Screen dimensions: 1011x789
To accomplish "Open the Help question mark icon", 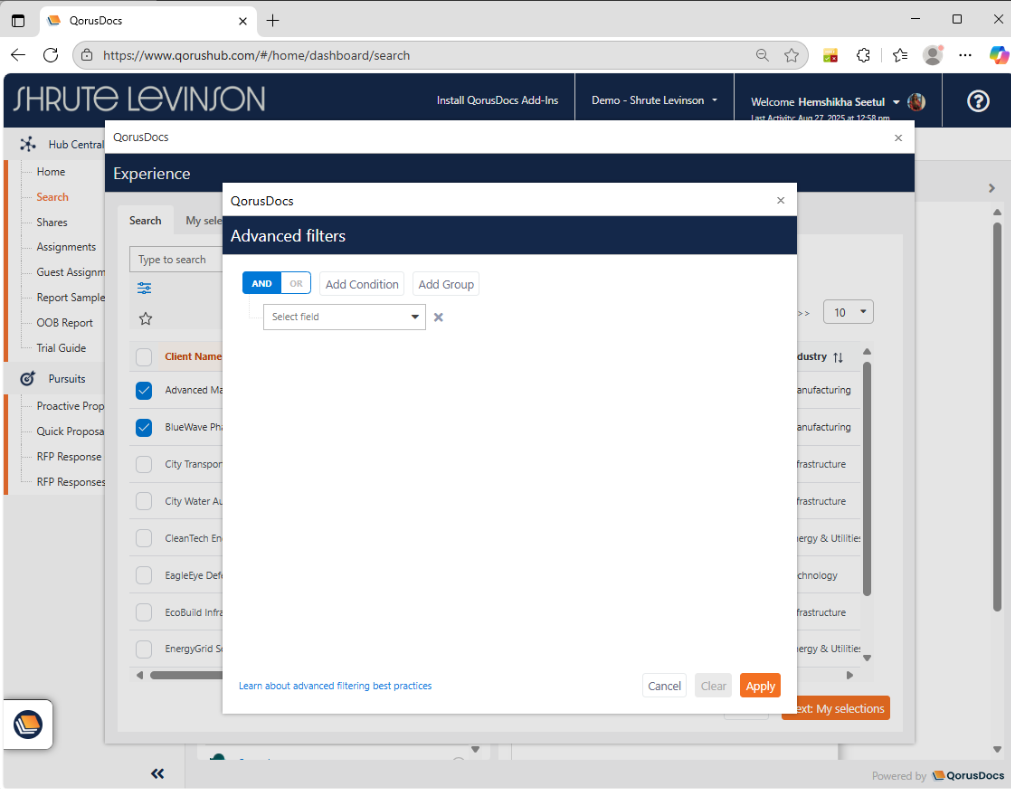I will (x=977, y=101).
